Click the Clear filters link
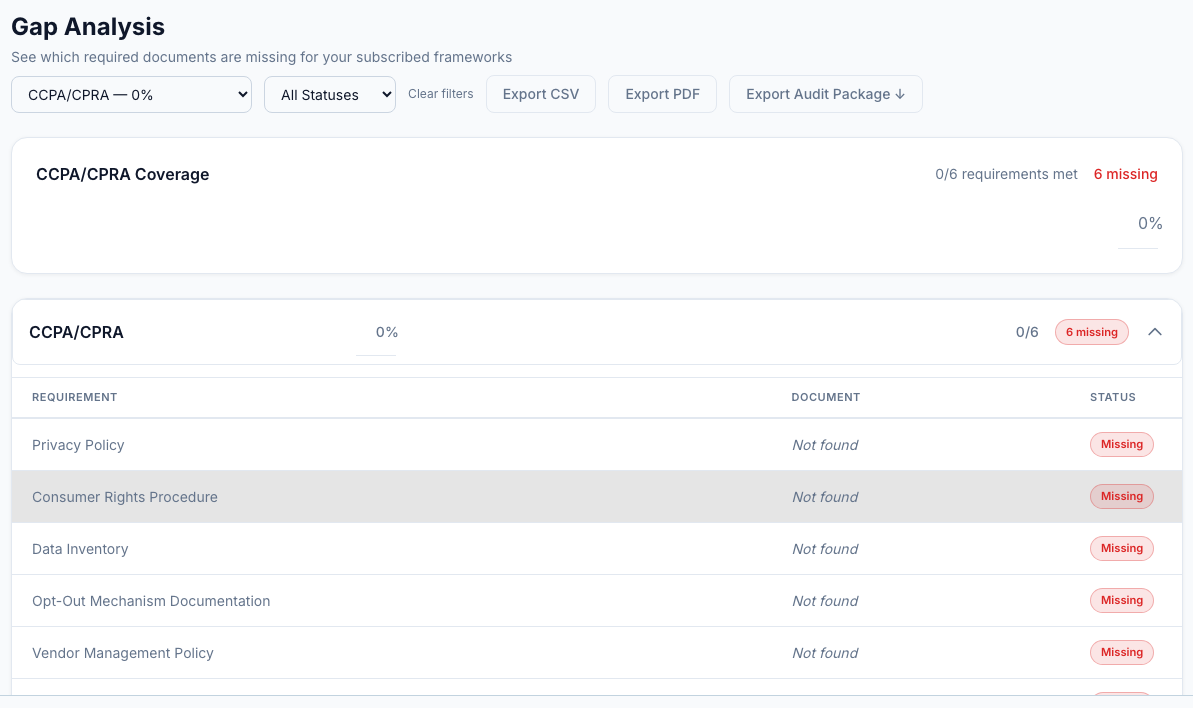Image resolution: width=1193 pixels, height=708 pixels. pos(441,94)
